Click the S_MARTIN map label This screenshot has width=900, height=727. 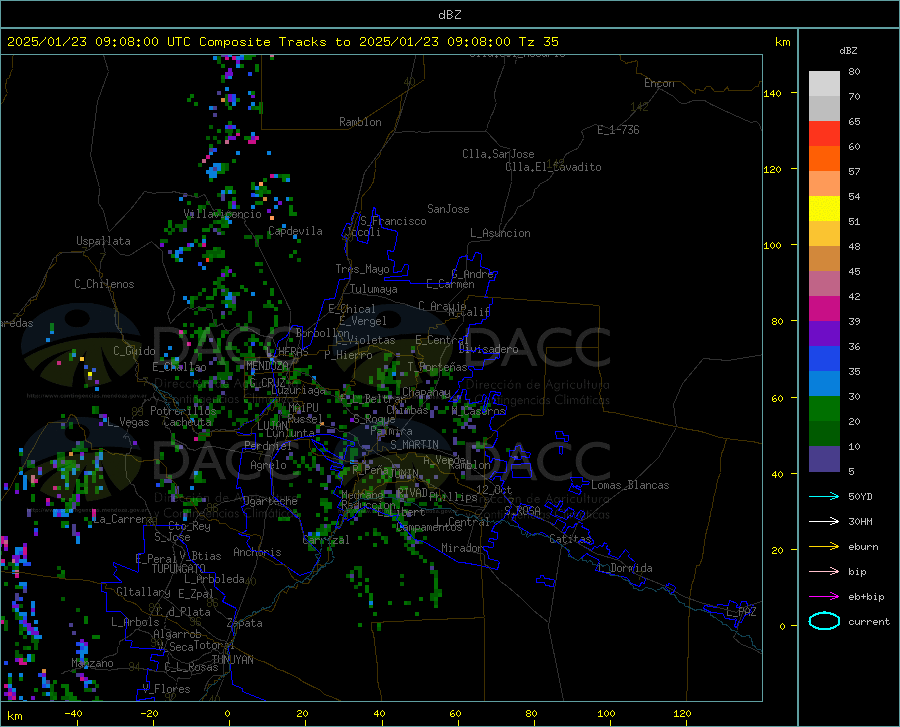tap(414, 445)
